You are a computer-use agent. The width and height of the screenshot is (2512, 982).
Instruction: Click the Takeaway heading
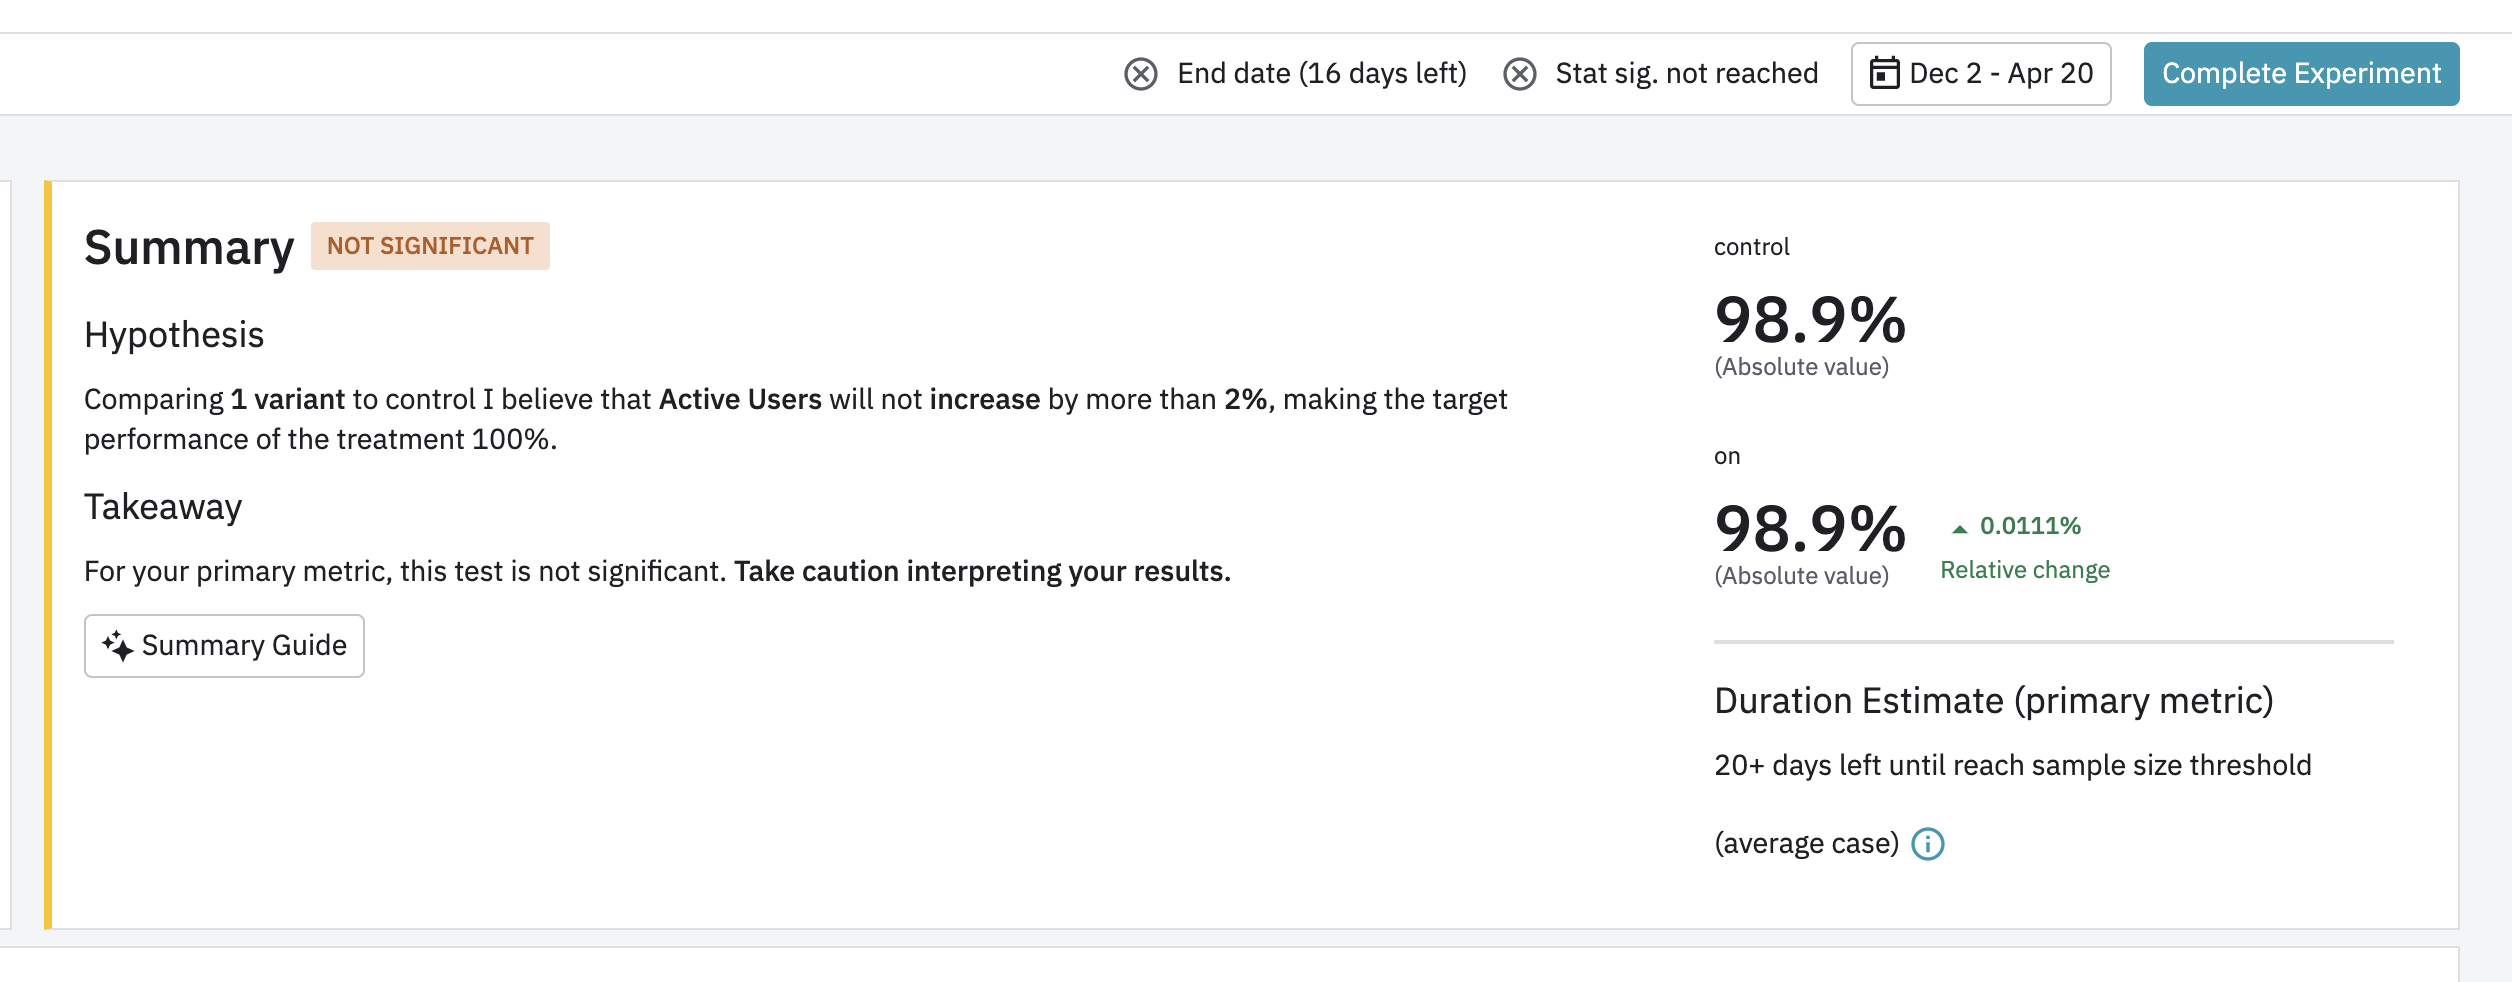163,507
